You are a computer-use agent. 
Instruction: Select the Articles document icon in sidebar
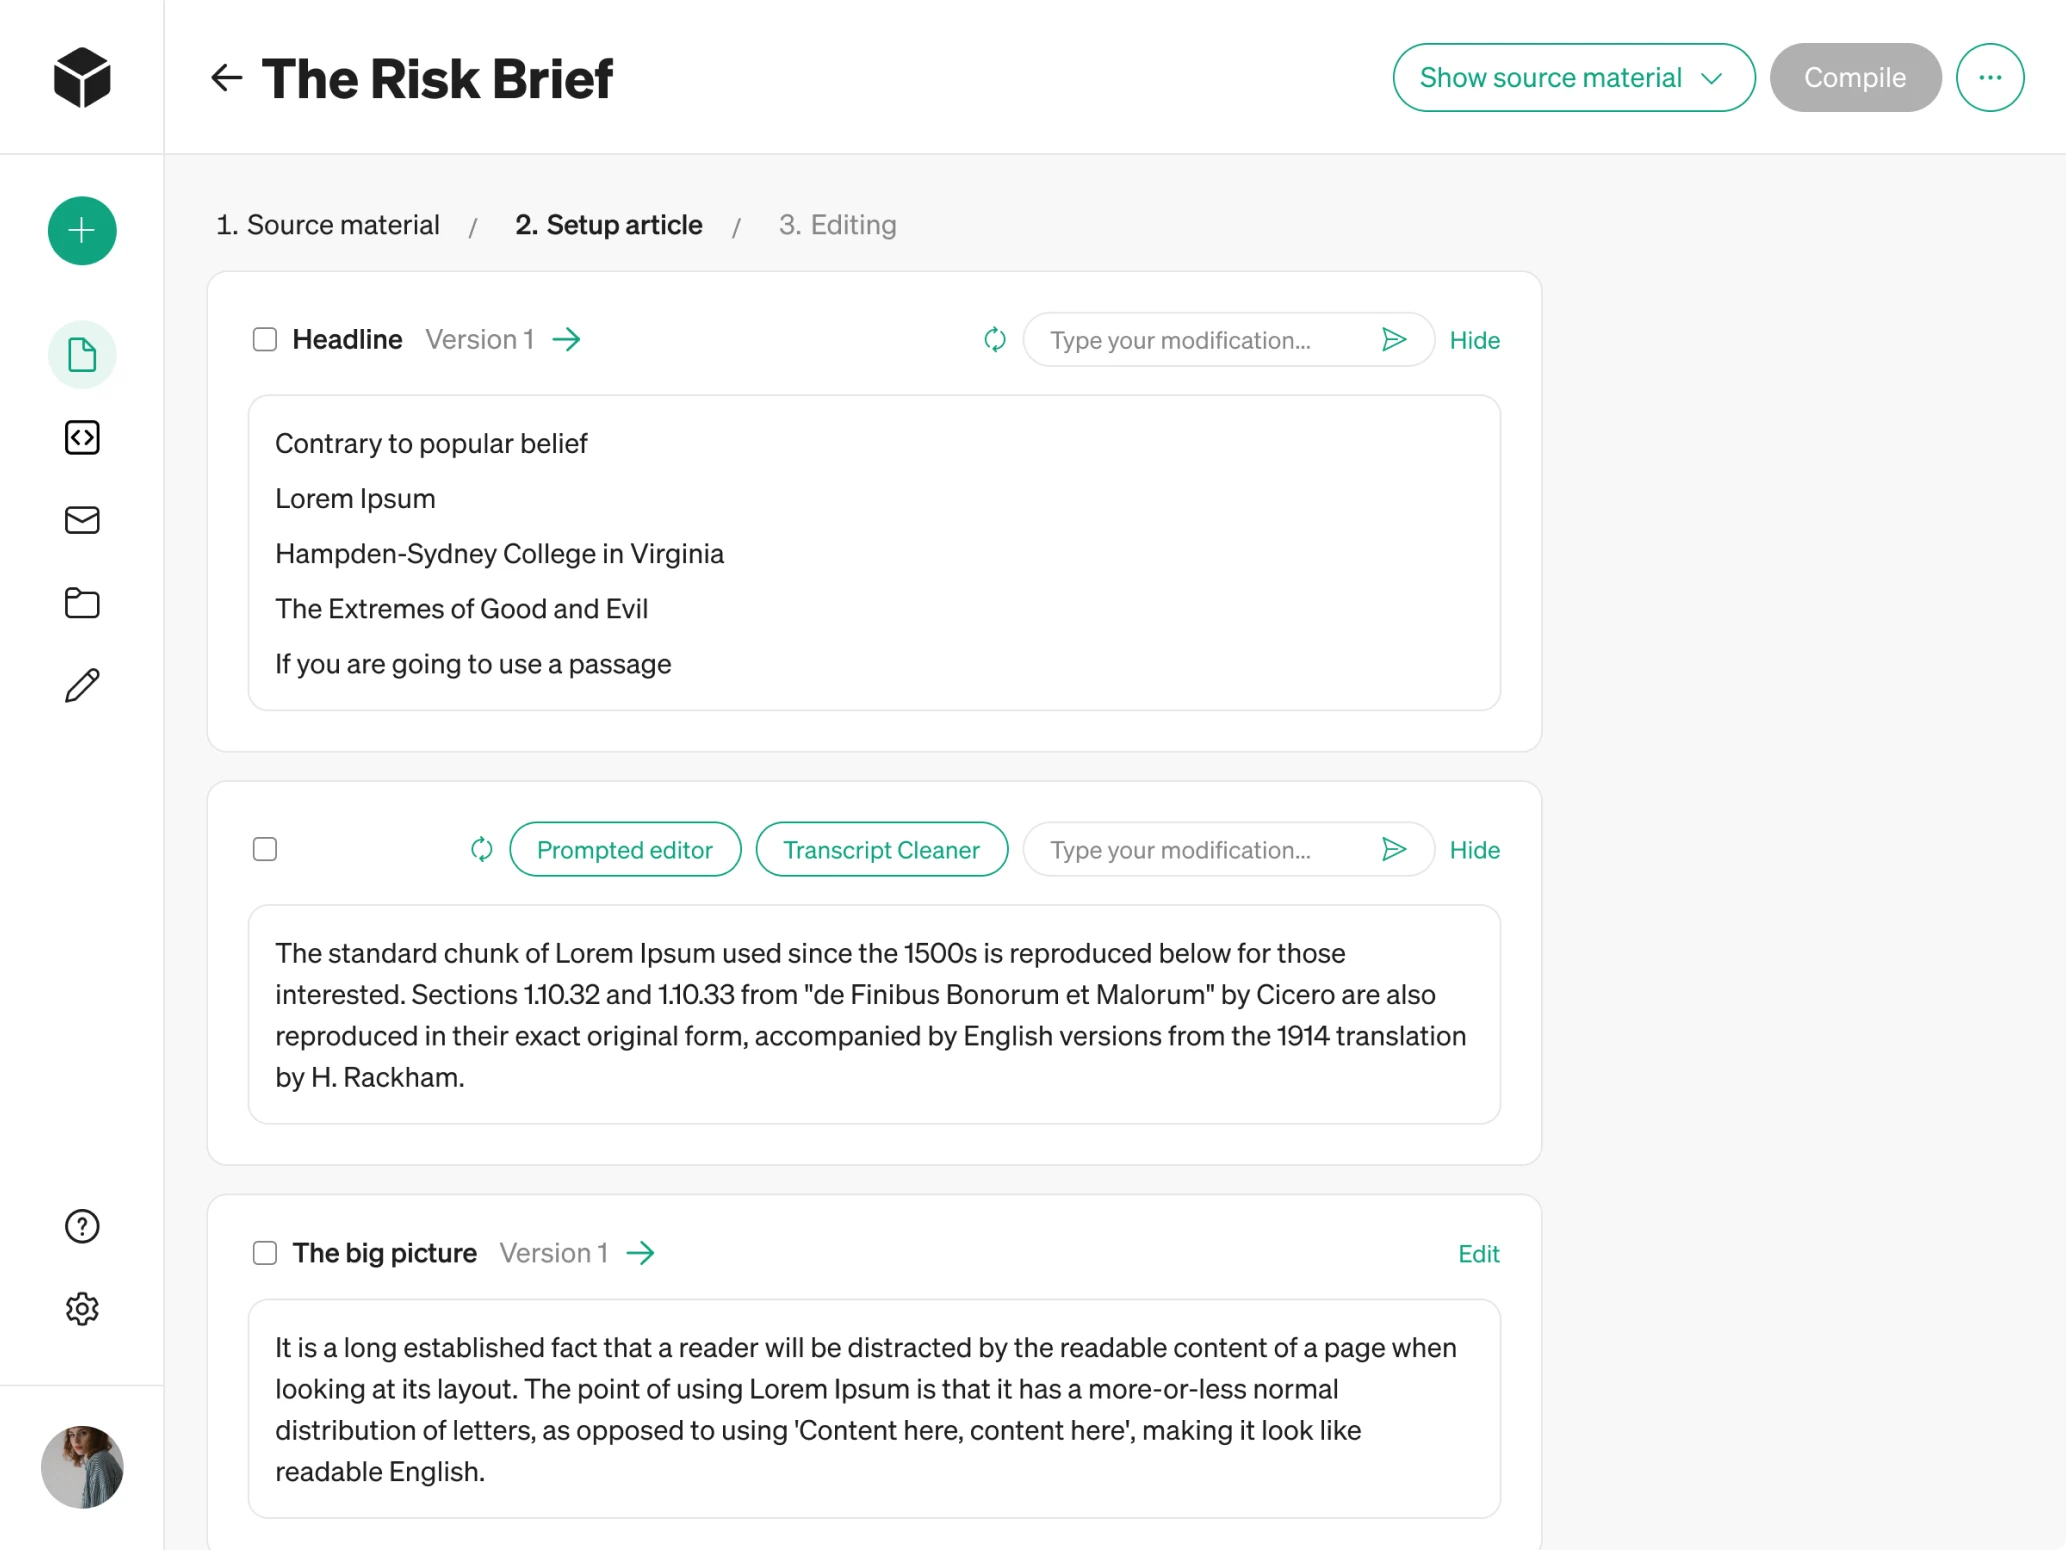[x=81, y=353]
